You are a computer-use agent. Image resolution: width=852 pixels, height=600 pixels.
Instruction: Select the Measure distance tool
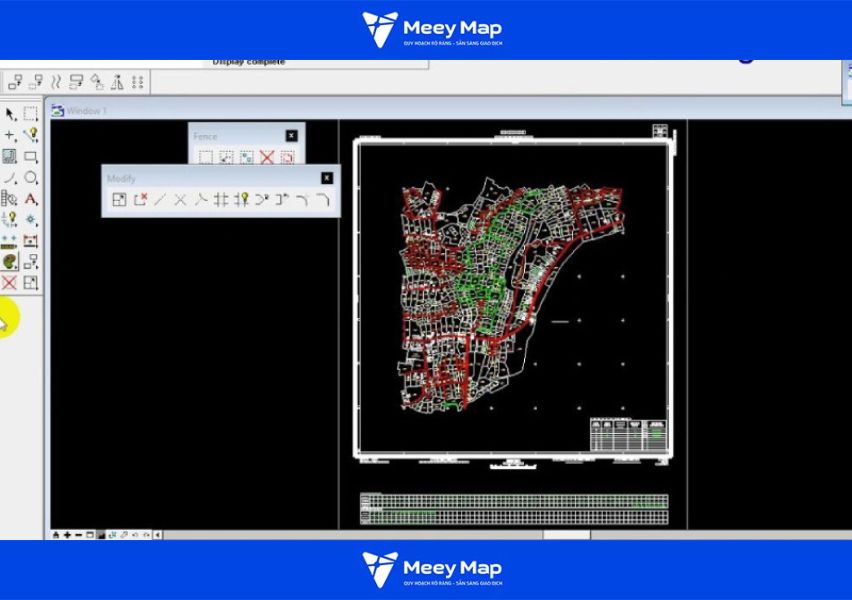[x=10, y=241]
